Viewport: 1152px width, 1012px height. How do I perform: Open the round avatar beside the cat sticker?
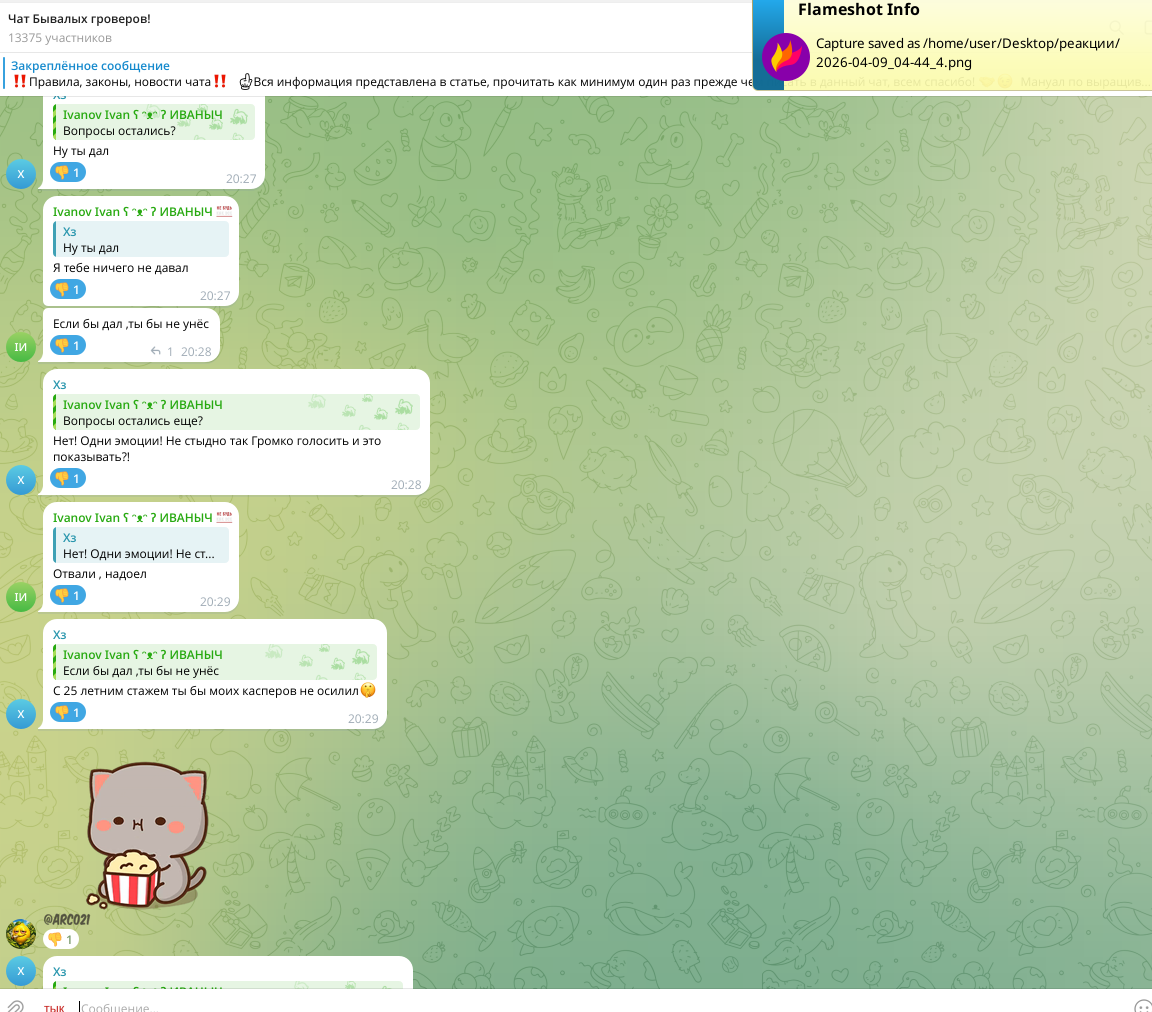pyautogui.click(x=21, y=933)
